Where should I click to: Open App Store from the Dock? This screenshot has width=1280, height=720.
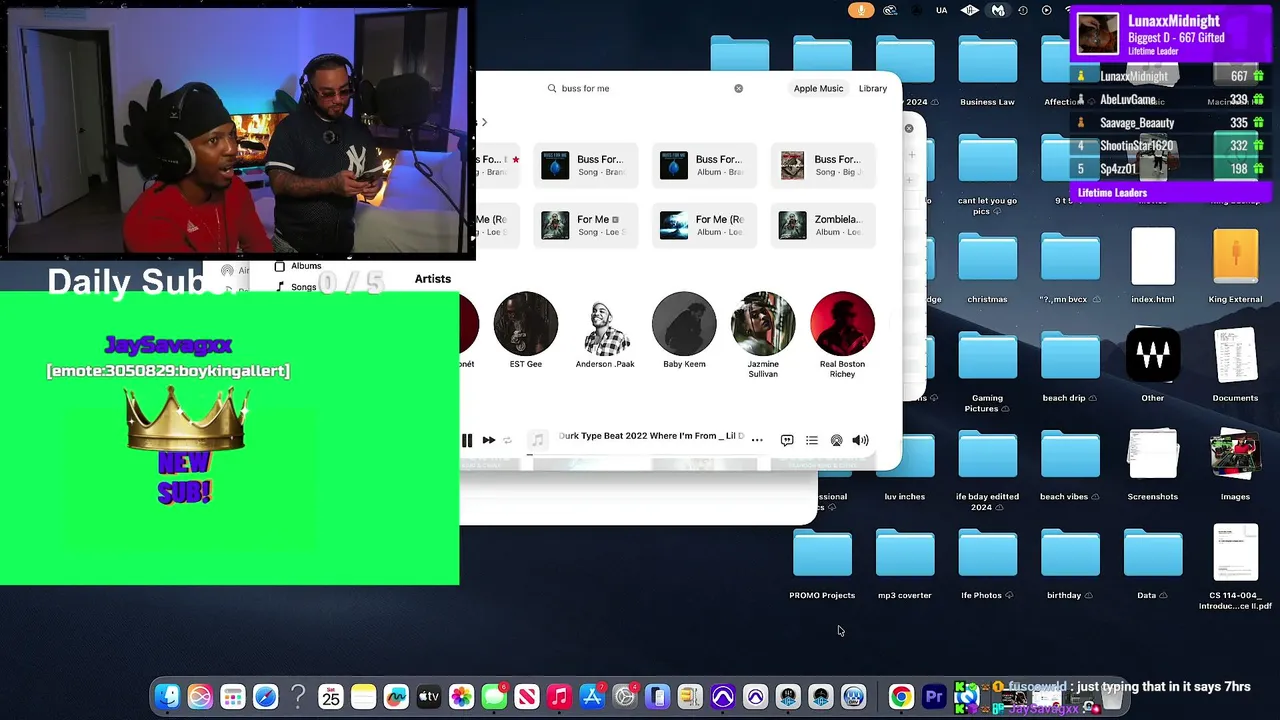click(x=592, y=697)
